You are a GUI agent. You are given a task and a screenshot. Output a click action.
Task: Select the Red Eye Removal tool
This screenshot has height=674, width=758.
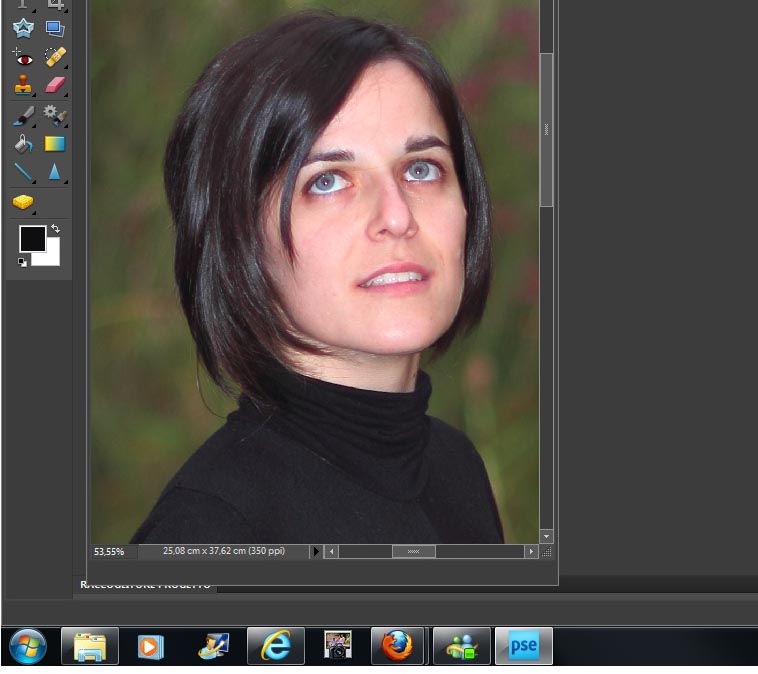23,57
